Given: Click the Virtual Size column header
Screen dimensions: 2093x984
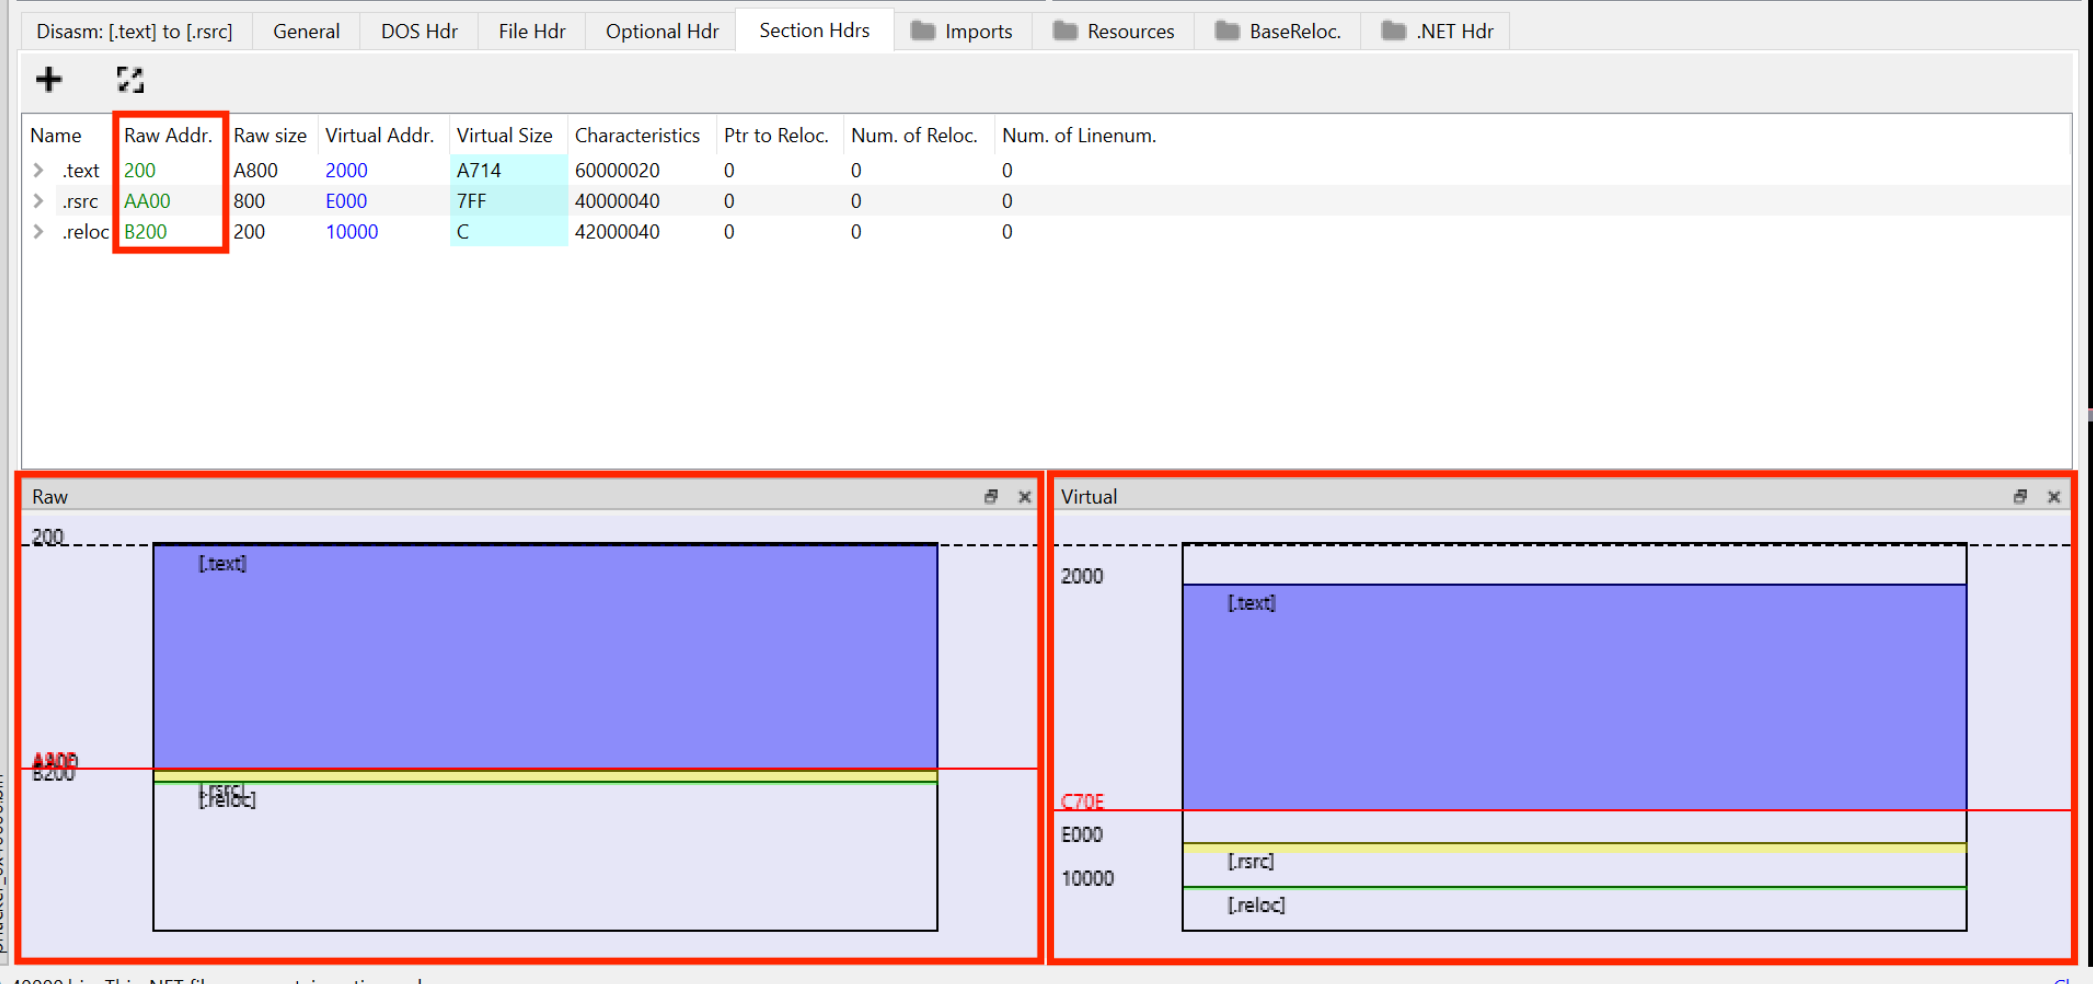Looking at the screenshot, I should (x=505, y=135).
